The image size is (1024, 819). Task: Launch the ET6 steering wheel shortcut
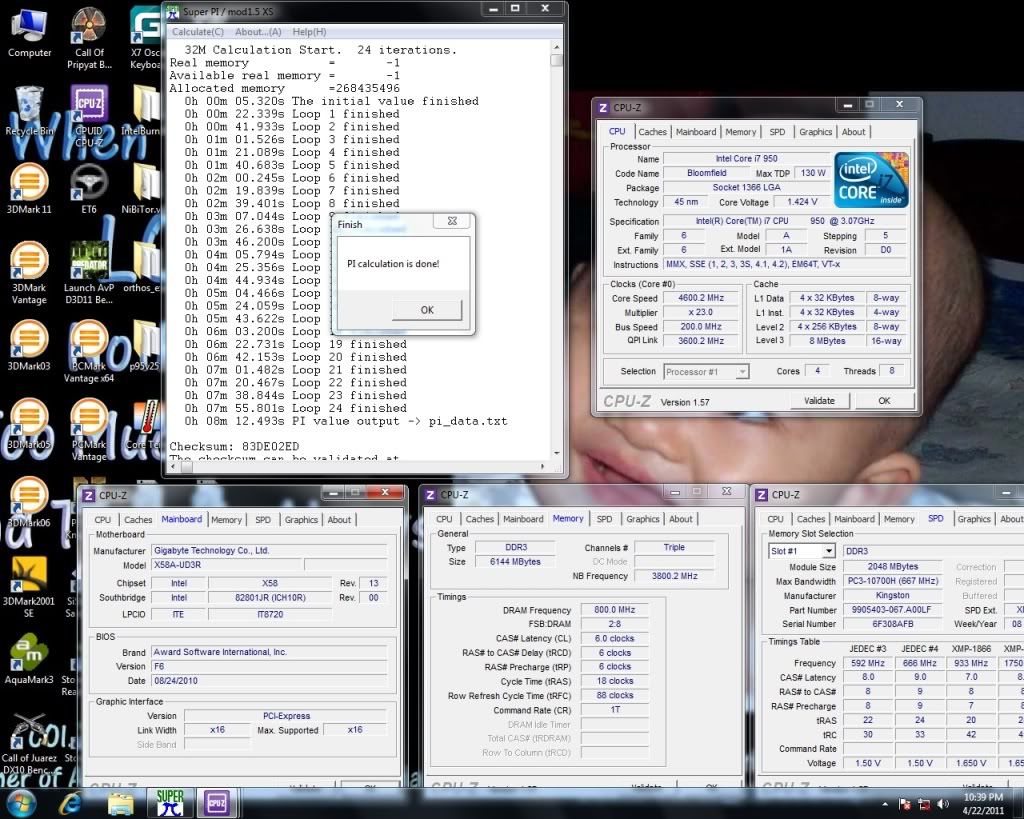click(89, 189)
